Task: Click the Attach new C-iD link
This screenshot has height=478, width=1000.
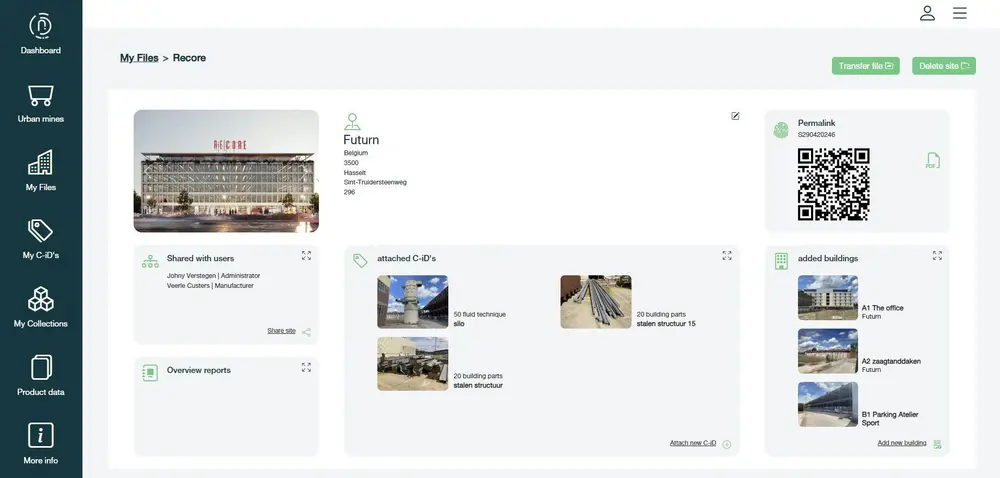Action: 694,443
